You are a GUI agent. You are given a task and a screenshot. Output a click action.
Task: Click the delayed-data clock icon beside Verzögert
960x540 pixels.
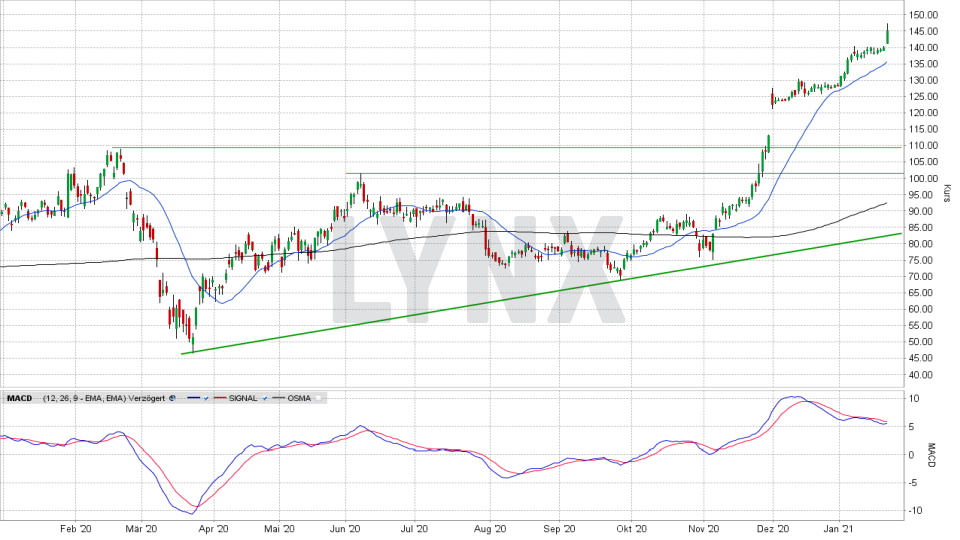point(173,398)
